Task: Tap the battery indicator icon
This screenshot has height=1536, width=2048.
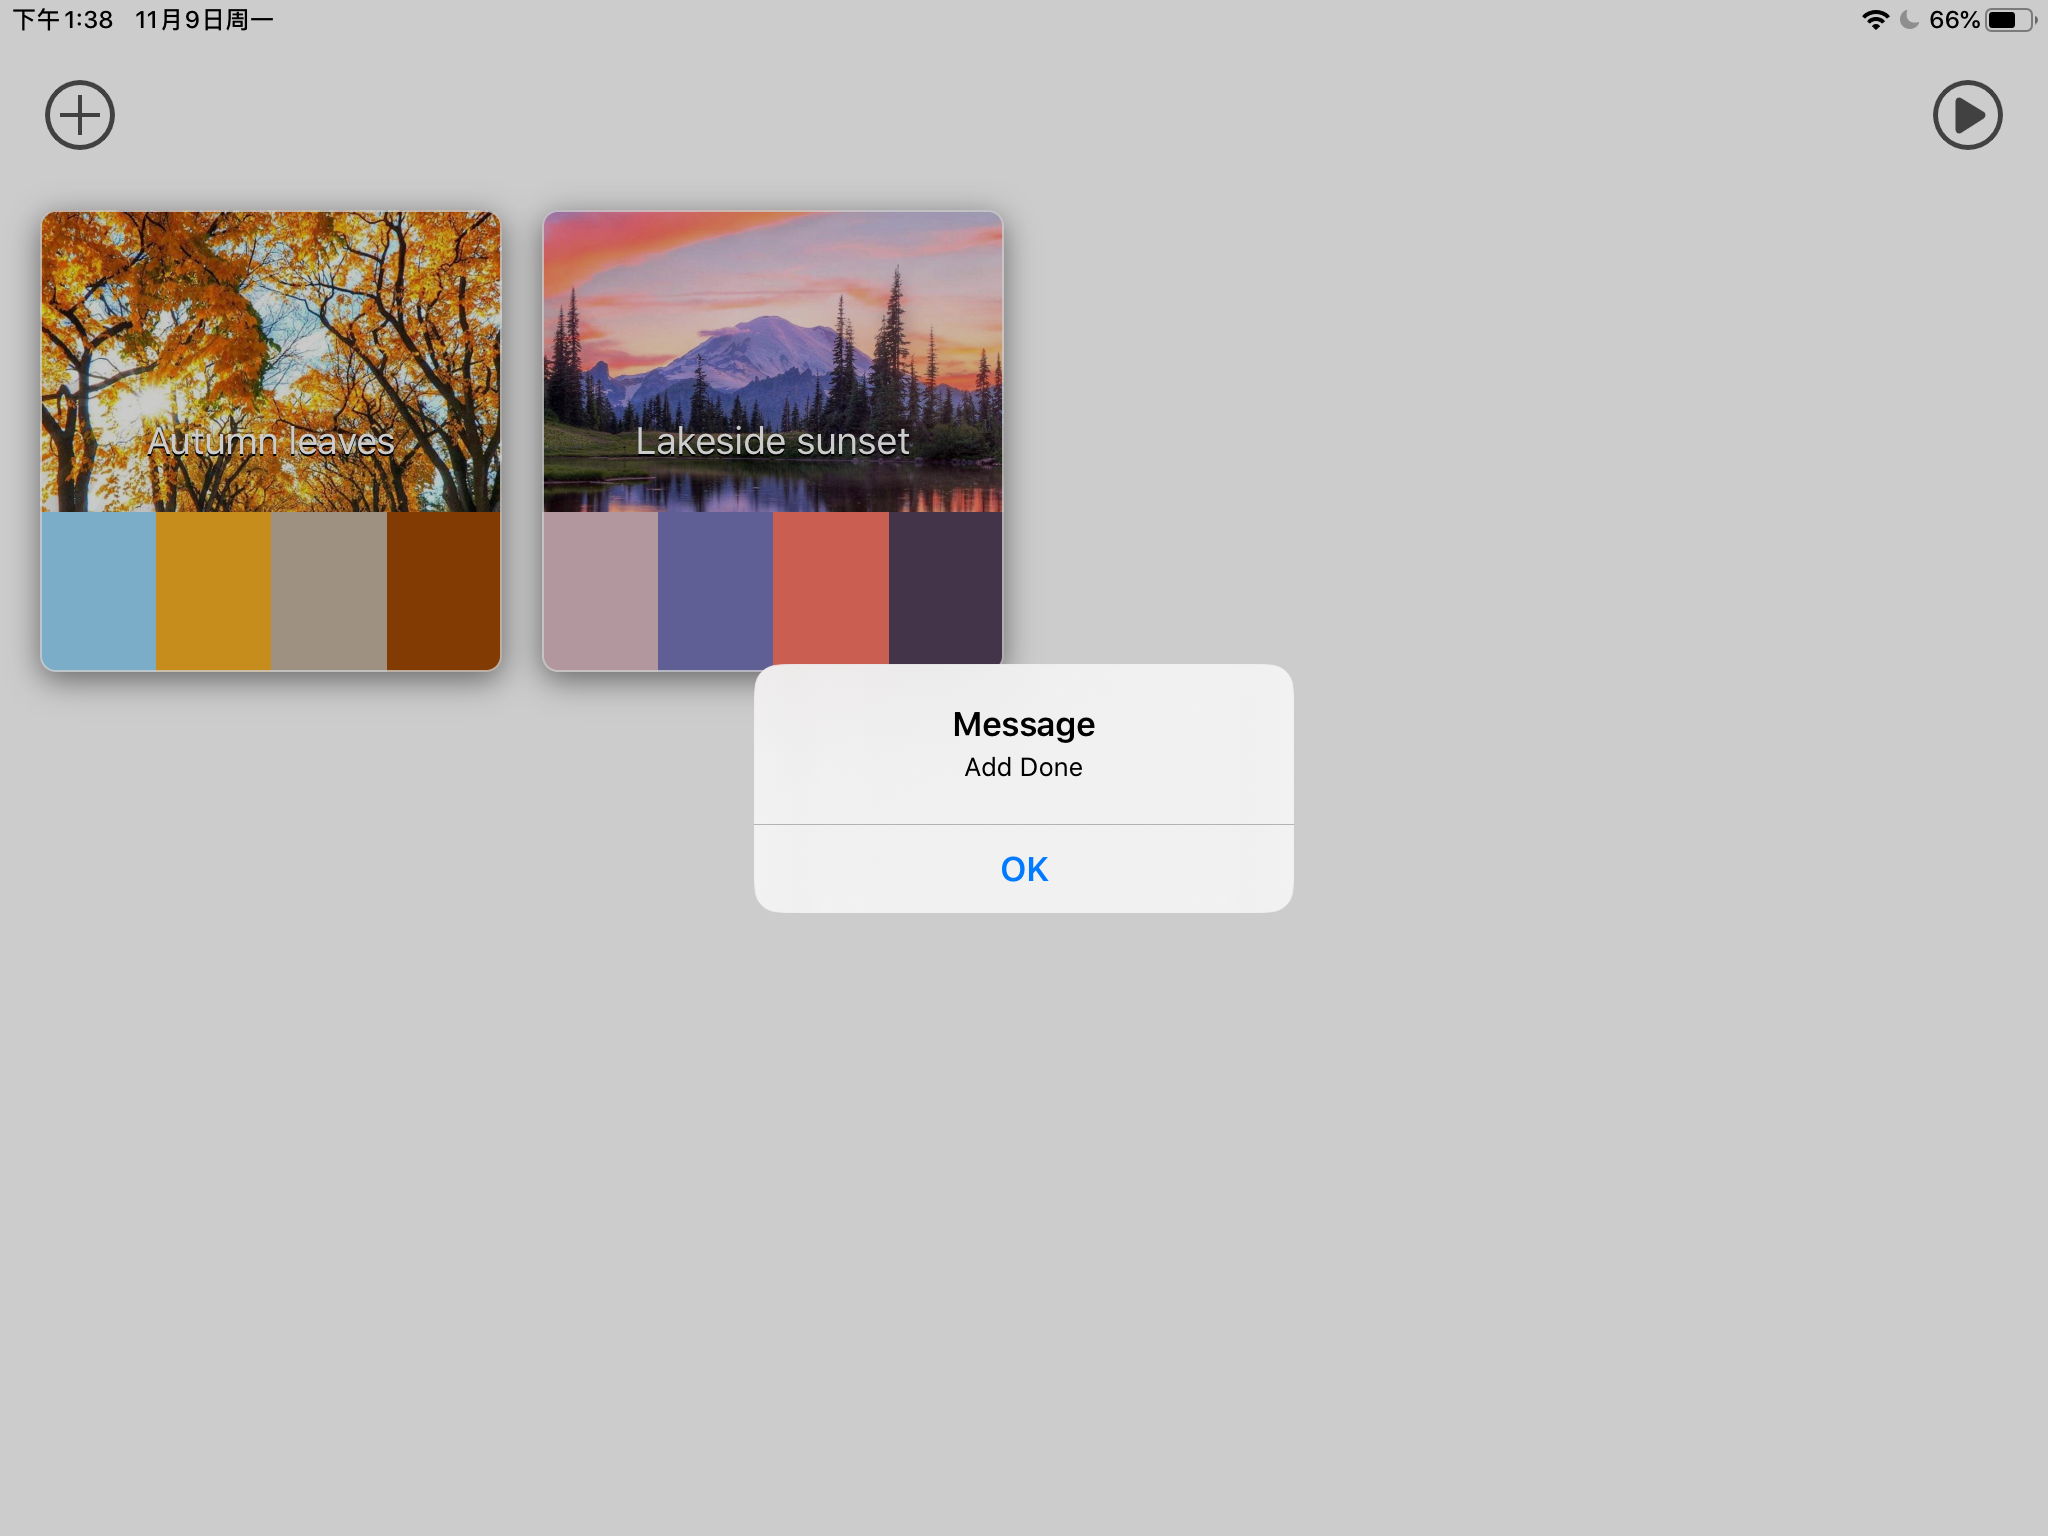Action: (2011, 20)
